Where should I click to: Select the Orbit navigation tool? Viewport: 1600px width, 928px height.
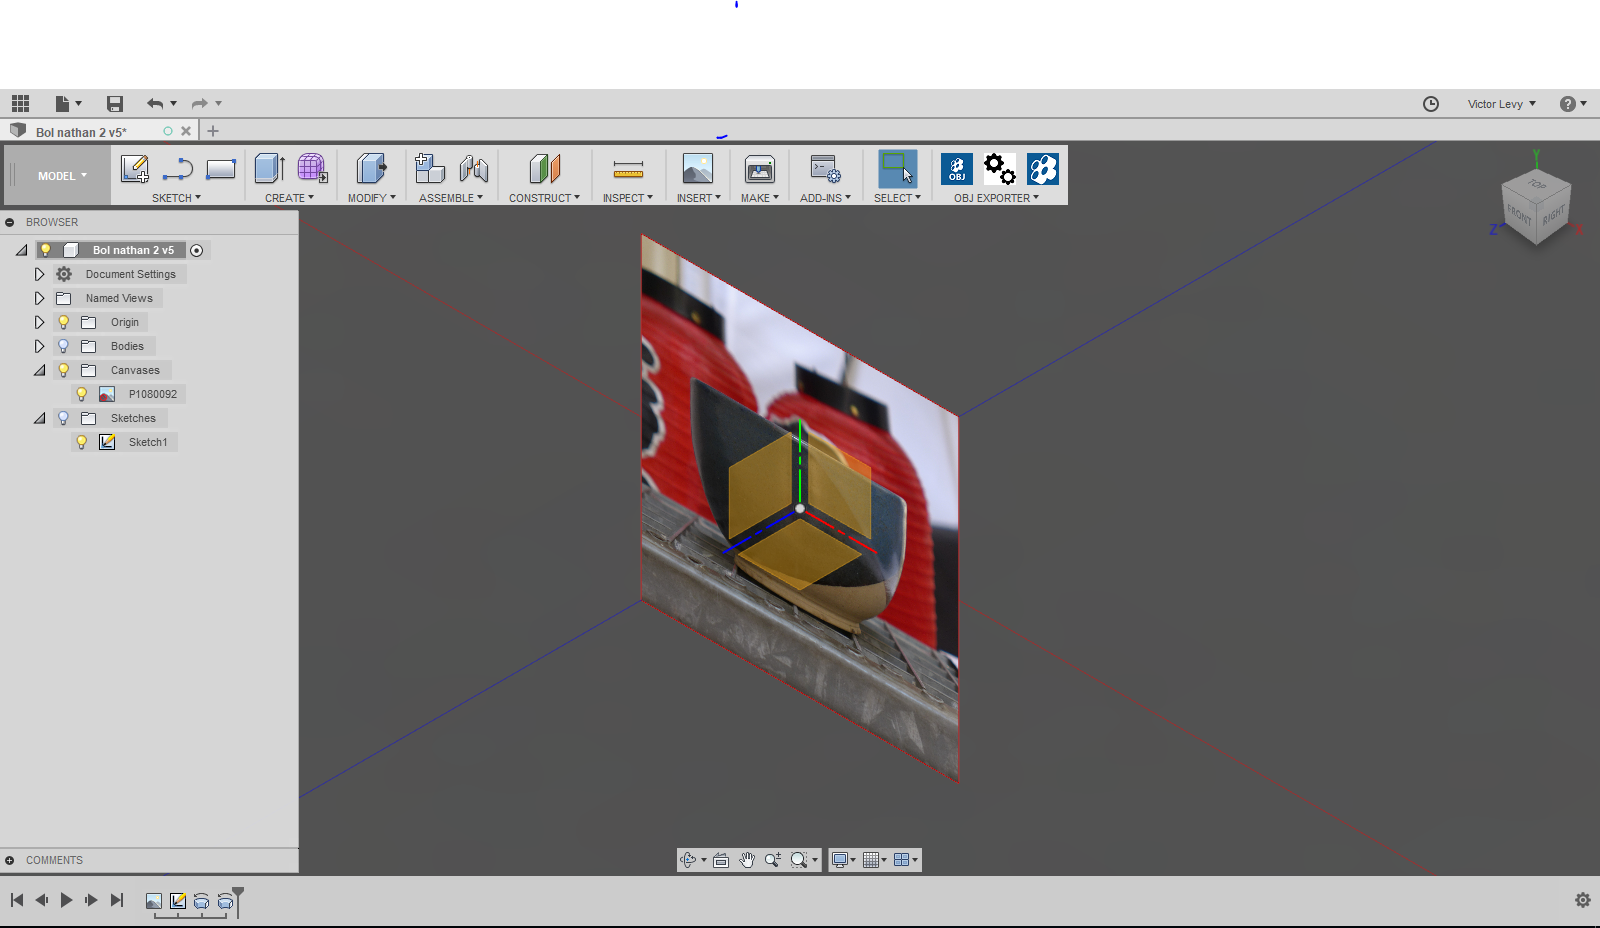[688, 860]
